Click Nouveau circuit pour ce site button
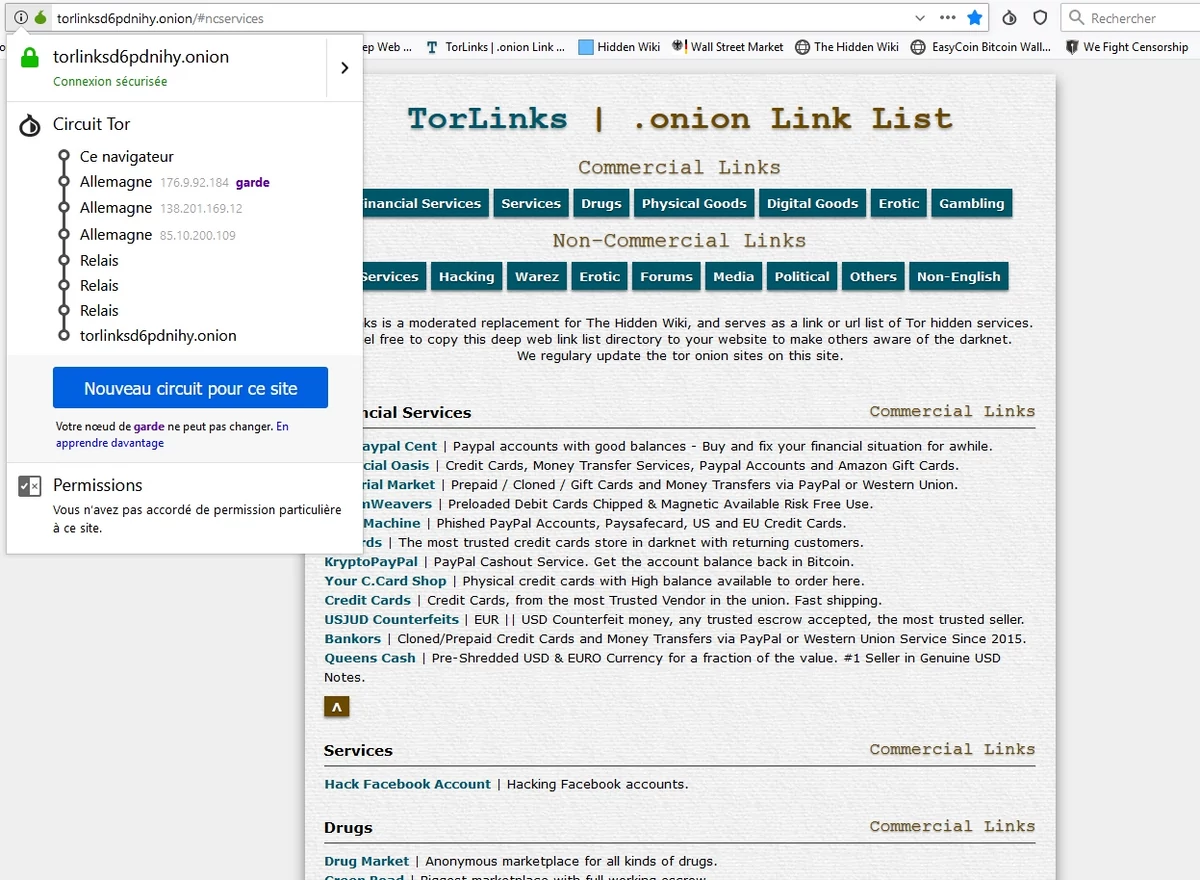The height and width of the screenshot is (880, 1200). point(190,388)
